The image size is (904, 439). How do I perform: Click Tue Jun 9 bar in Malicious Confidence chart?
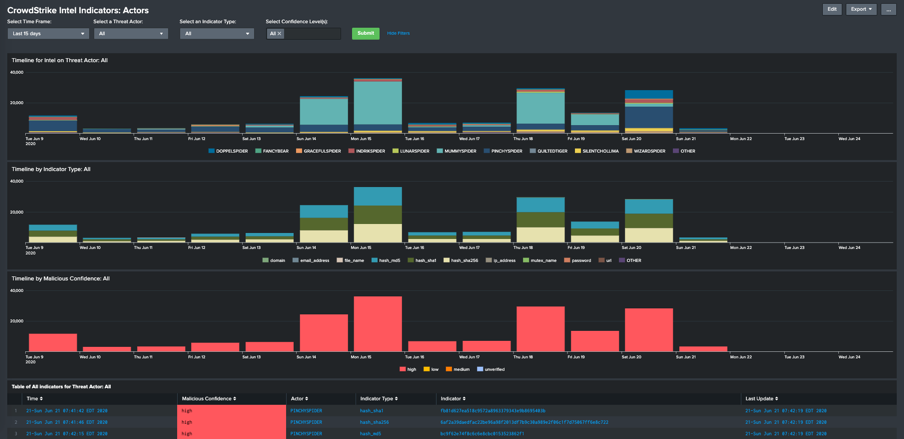(x=52, y=342)
